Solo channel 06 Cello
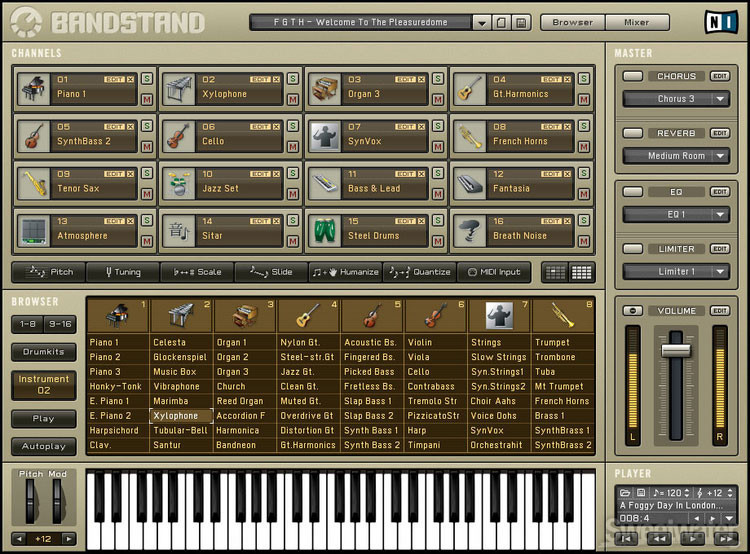The image size is (750, 554). tap(293, 126)
